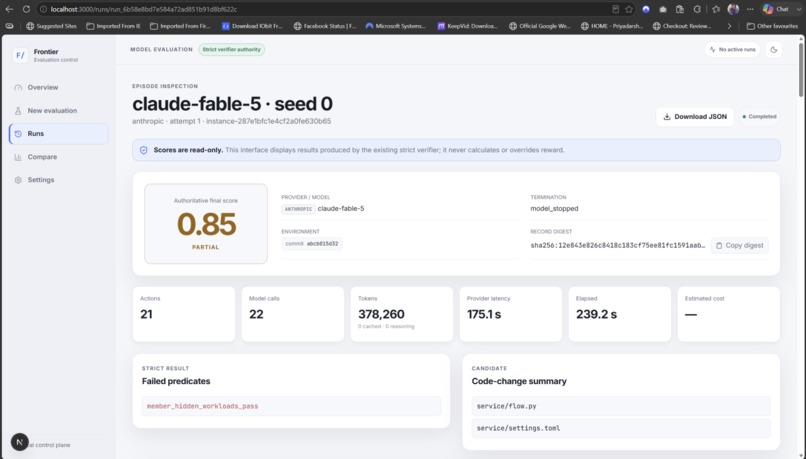The width and height of the screenshot is (806, 459).
Task: Reload the page with refresh icon
Action: (x=26, y=9)
